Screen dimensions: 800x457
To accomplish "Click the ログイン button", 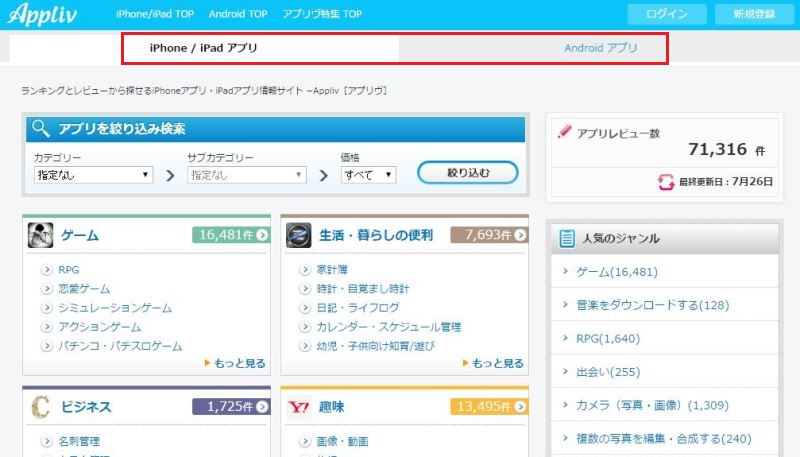I will coord(667,14).
